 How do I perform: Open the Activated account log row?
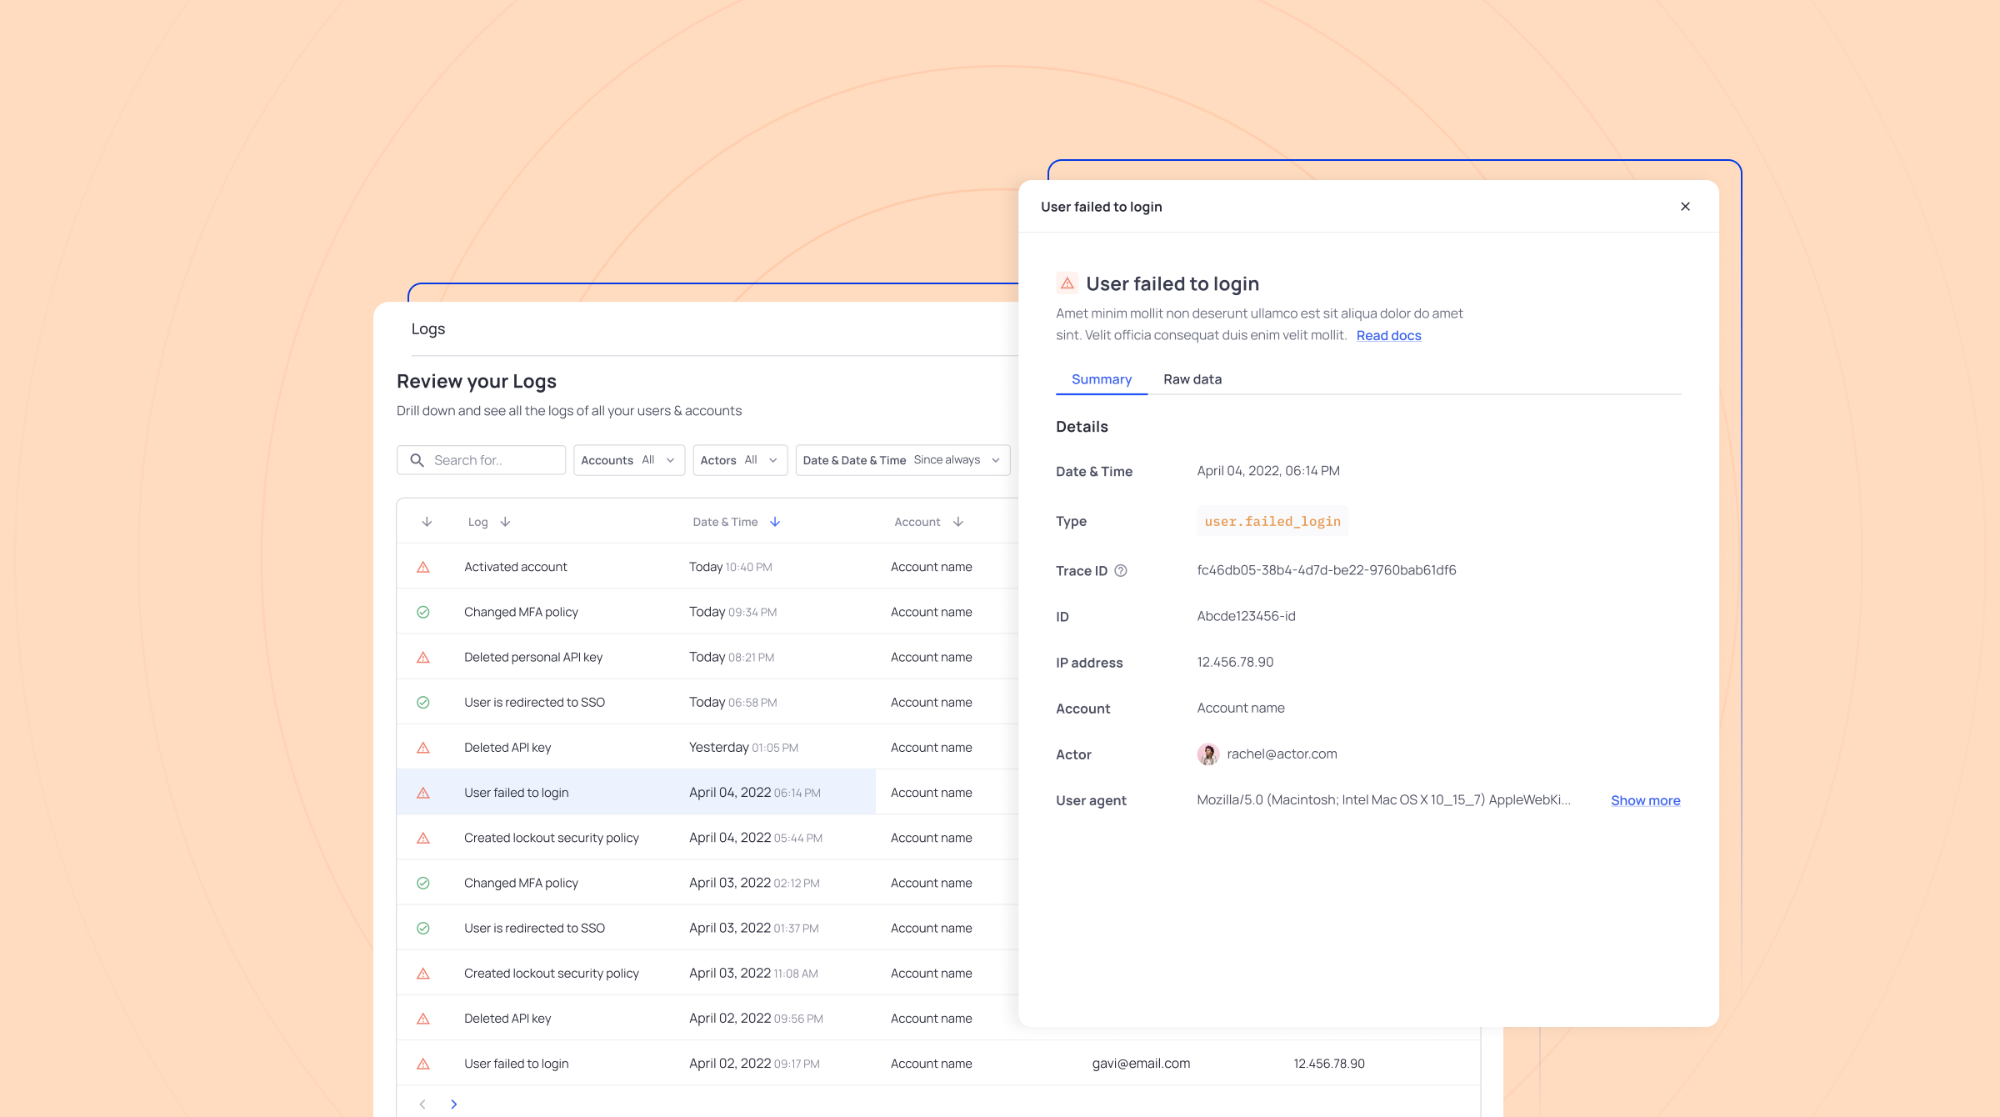(707, 567)
